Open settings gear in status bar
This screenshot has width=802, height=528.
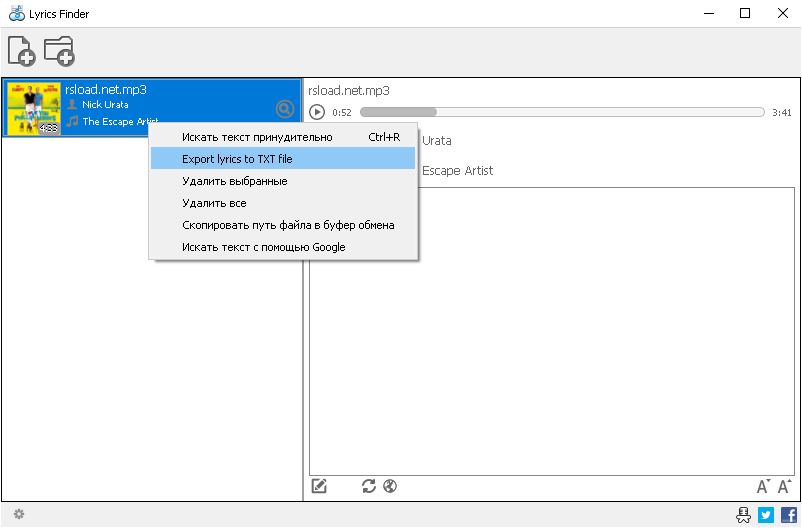coord(19,514)
